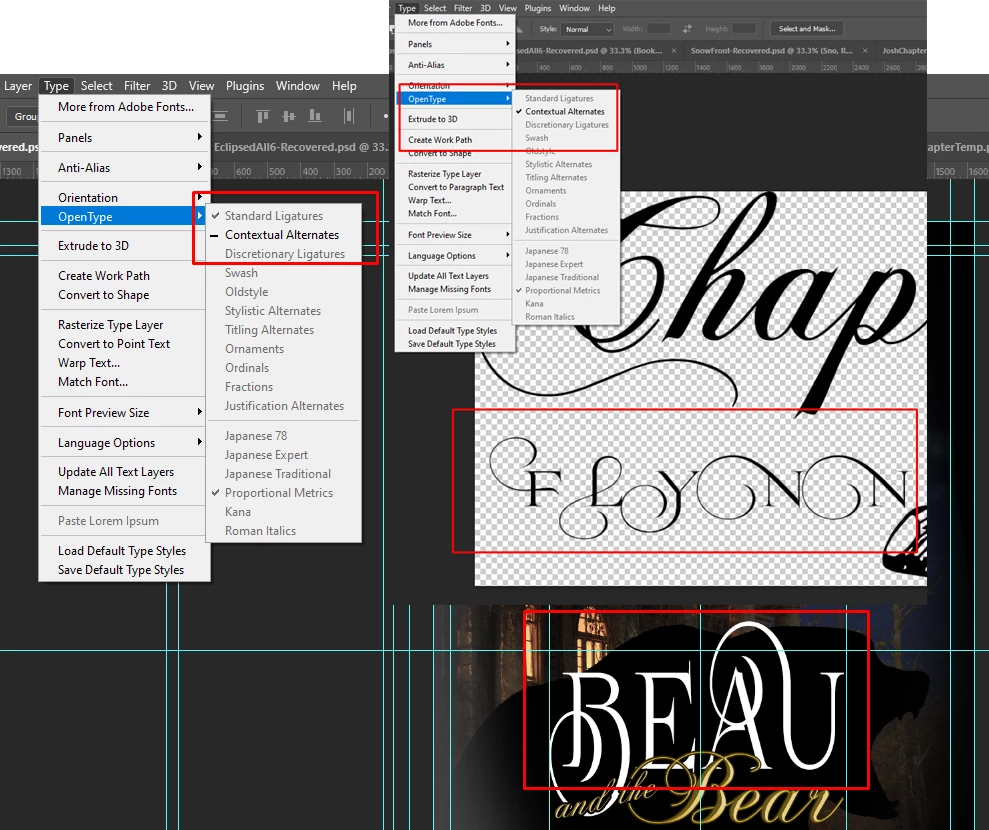Open Select menu in large menu bar

(97, 86)
